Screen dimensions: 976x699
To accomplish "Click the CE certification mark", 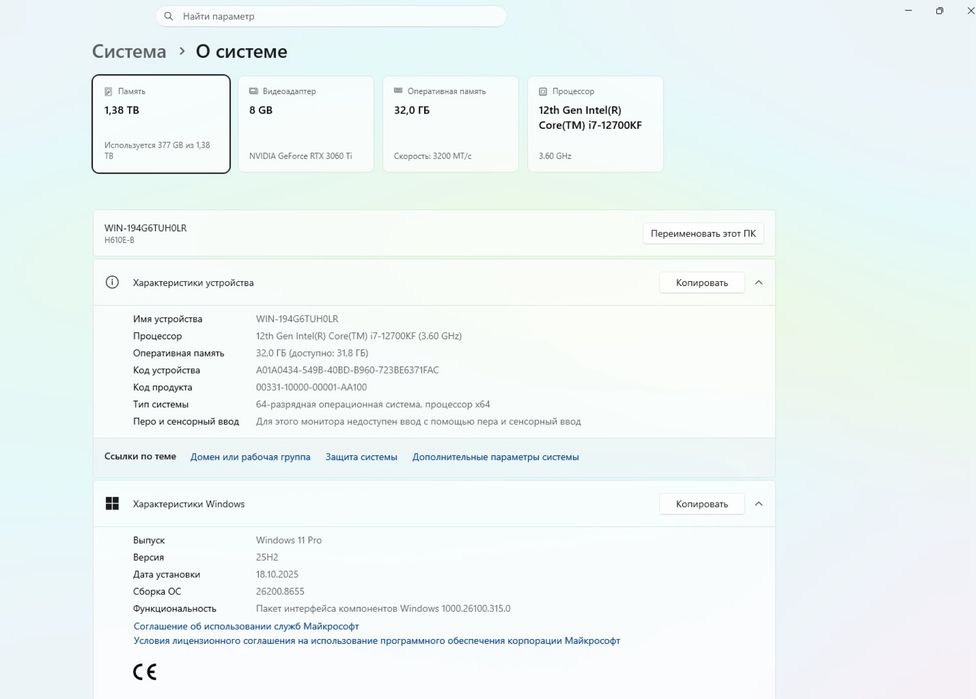I will click(x=145, y=672).
